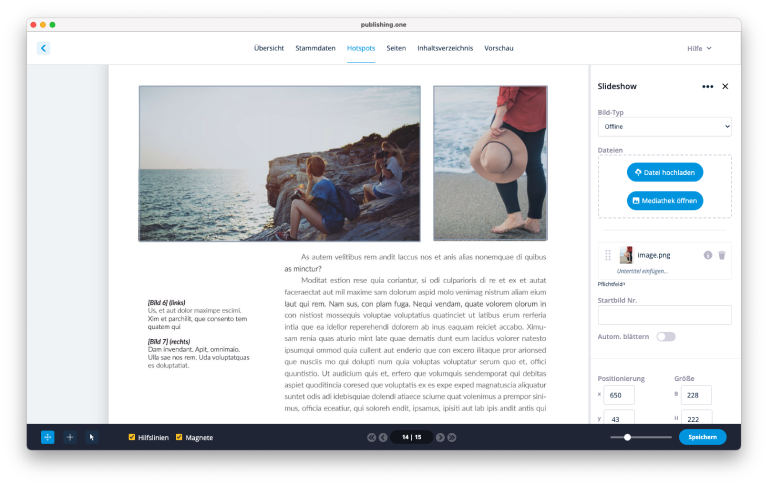Show info for image.png
The height and width of the screenshot is (486, 768).
pyautogui.click(x=708, y=255)
